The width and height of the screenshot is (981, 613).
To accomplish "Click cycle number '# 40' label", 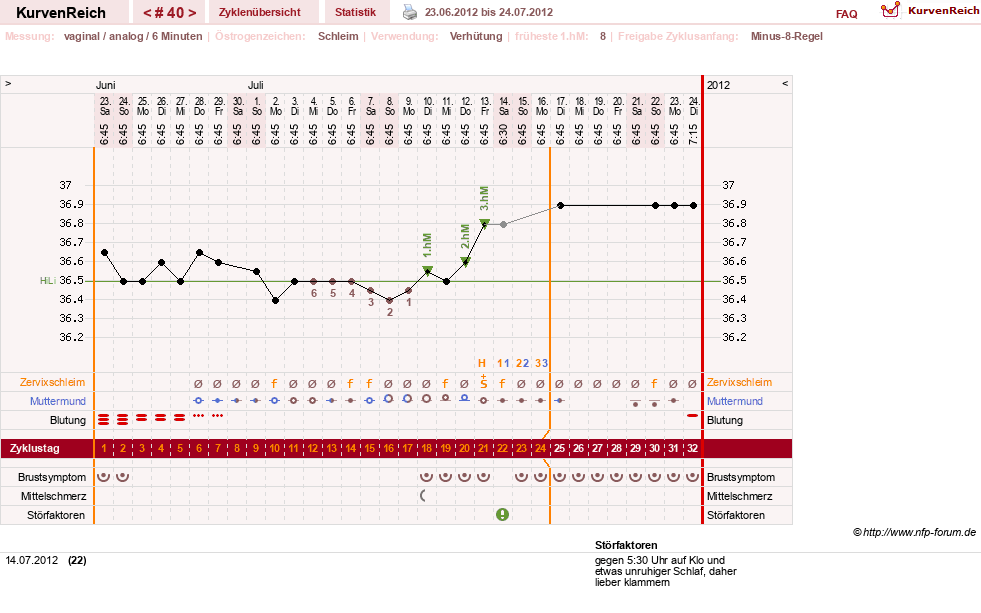I will [x=169, y=13].
